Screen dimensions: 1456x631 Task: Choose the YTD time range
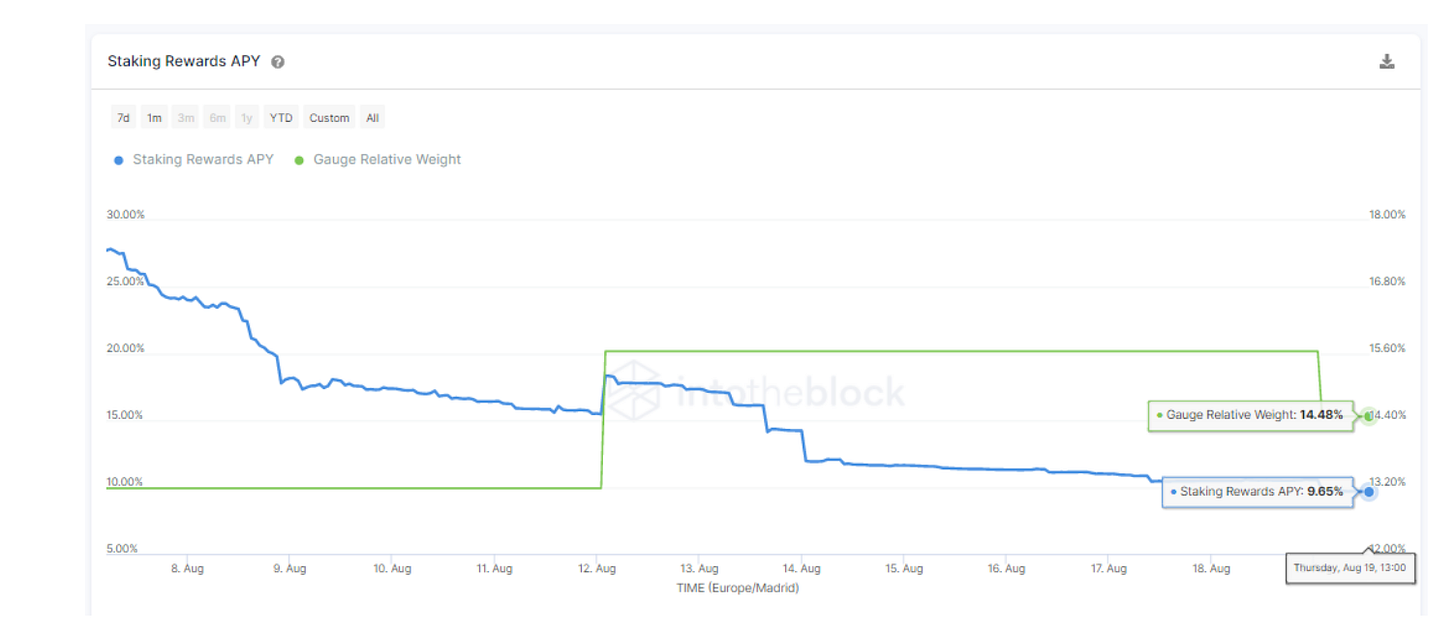pyautogui.click(x=281, y=118)
